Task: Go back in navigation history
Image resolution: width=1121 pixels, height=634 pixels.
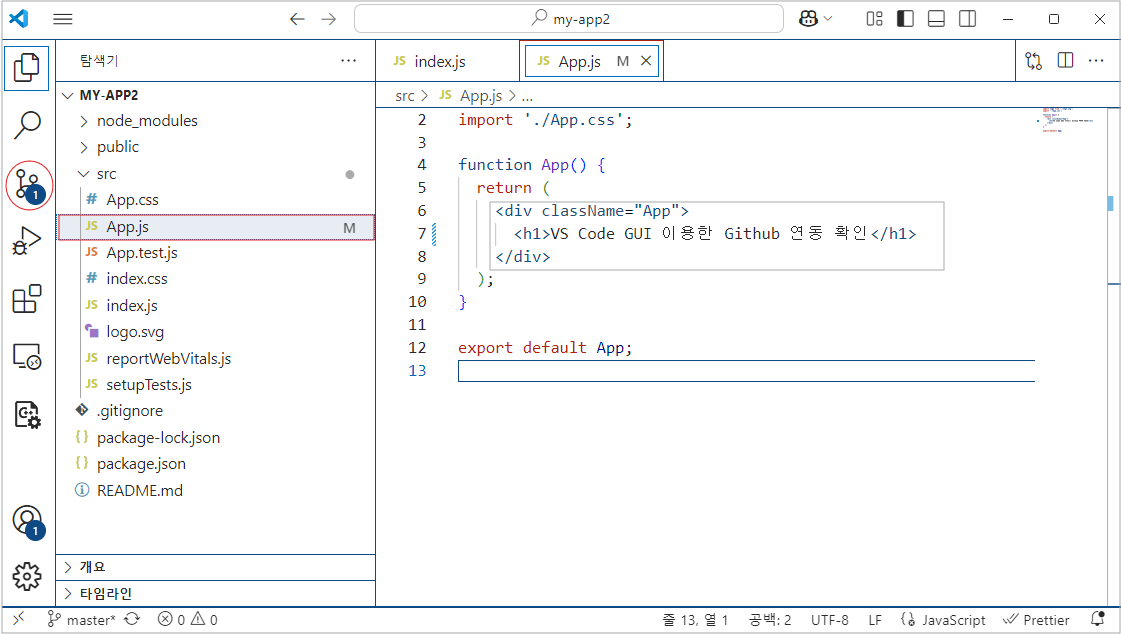Action: click(297, 19)
